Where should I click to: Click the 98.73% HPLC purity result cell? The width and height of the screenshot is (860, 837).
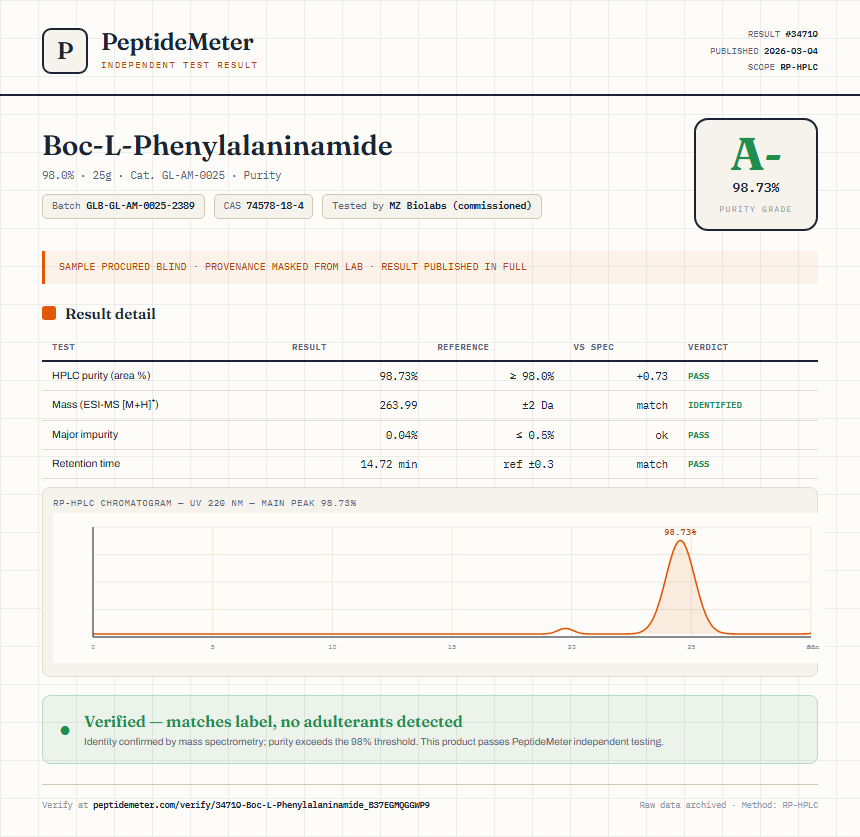click(x=399, y=376)
